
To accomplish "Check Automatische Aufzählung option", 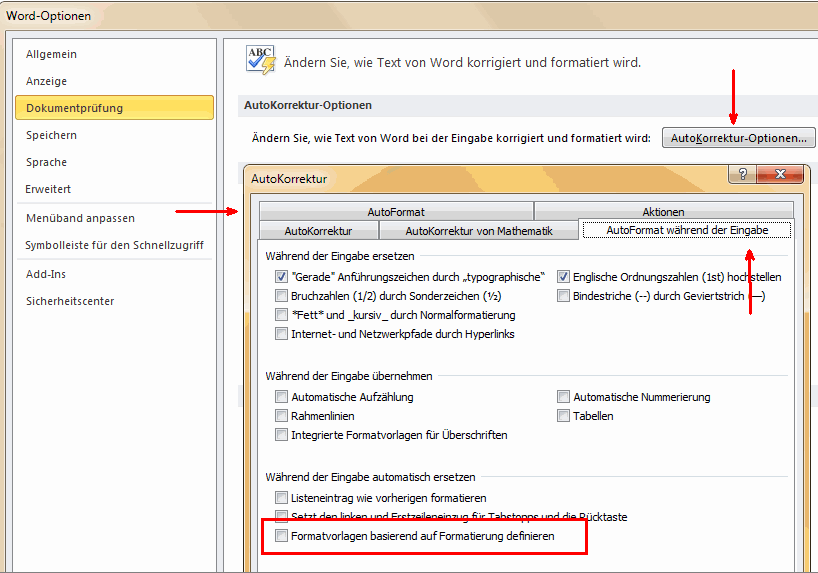I will [281, 397].
